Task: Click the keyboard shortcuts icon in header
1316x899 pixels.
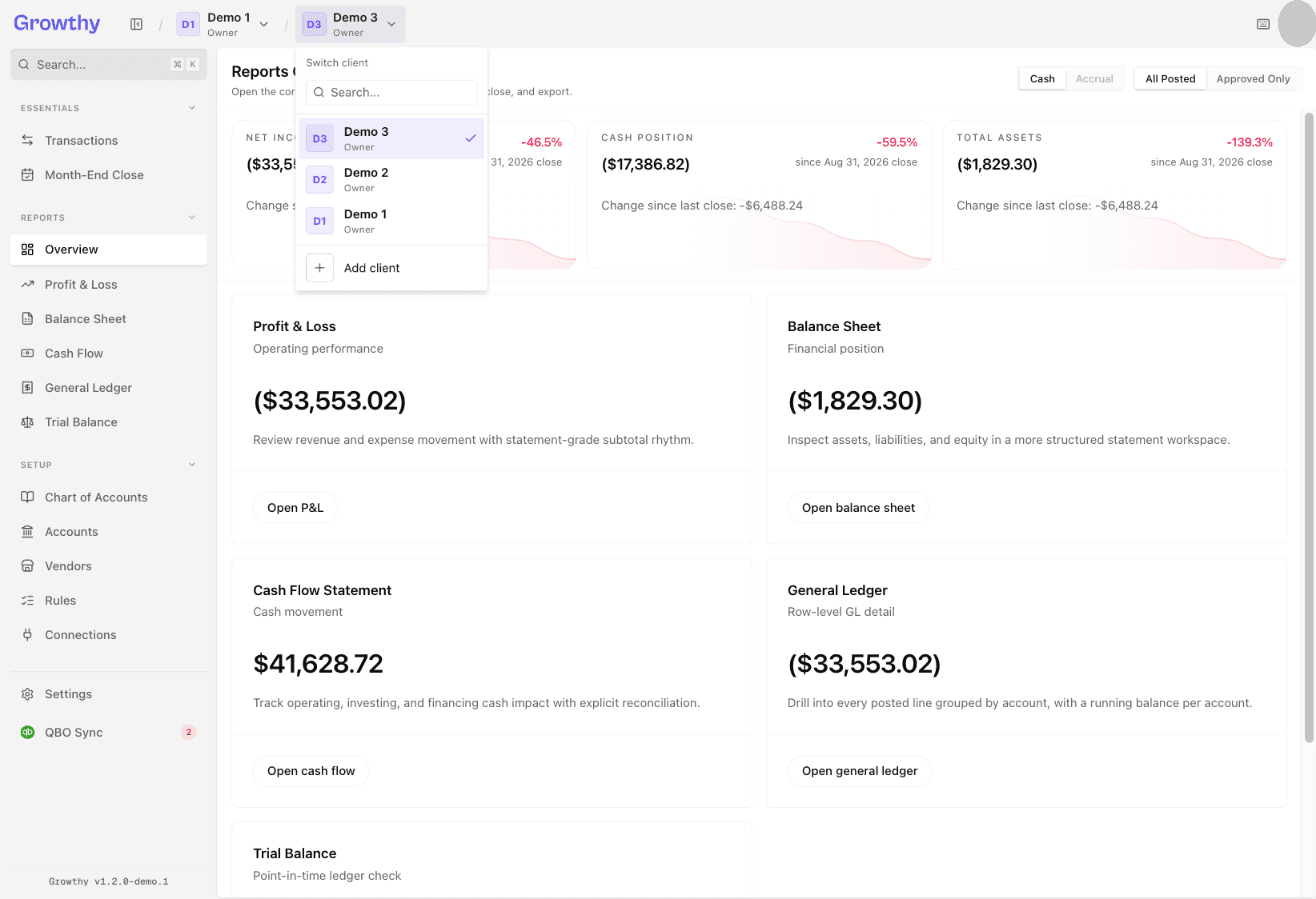Action: pos(1263,24)
